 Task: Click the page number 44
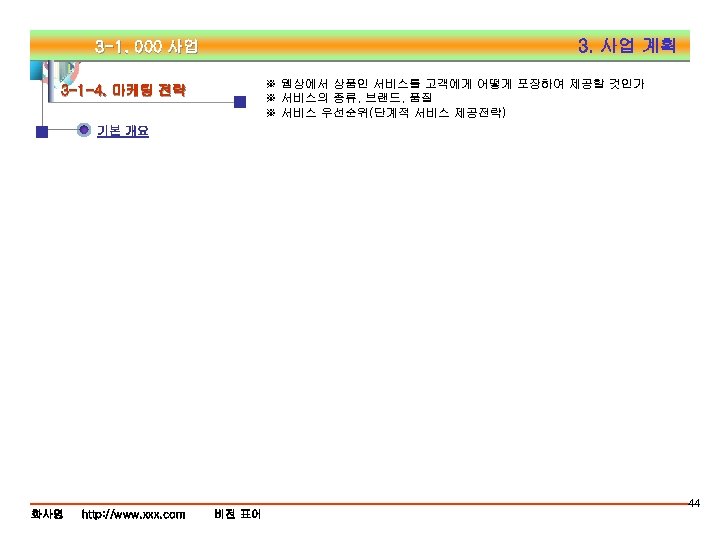pyautogui.click(x=694, y=503)
